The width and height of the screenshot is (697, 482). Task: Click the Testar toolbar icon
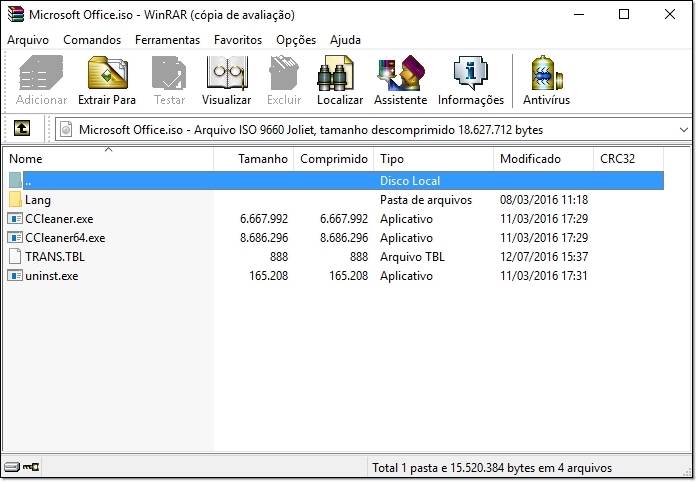tap(169, 72)
